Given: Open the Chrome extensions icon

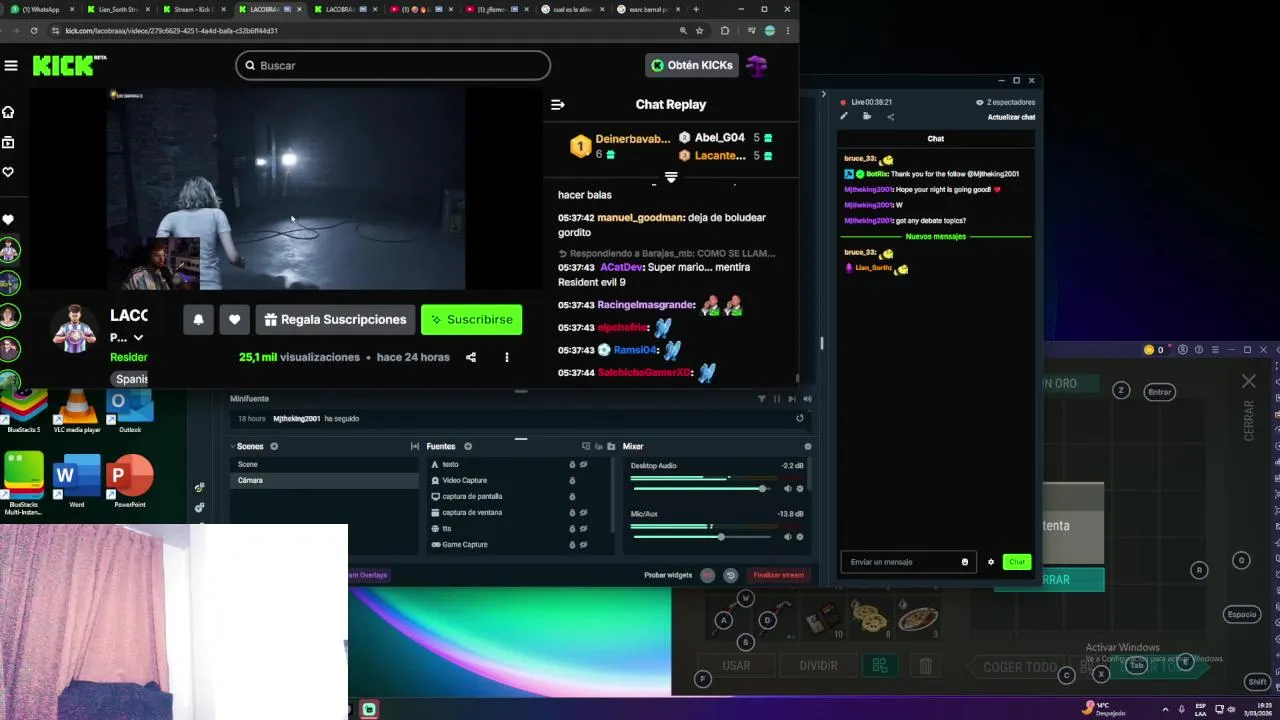Looking at the screenshot, I should pos(725,31).
